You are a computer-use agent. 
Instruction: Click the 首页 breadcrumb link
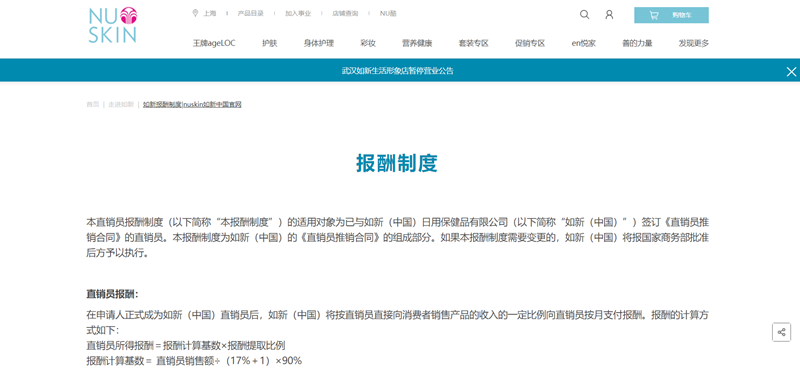click(92, 105)
